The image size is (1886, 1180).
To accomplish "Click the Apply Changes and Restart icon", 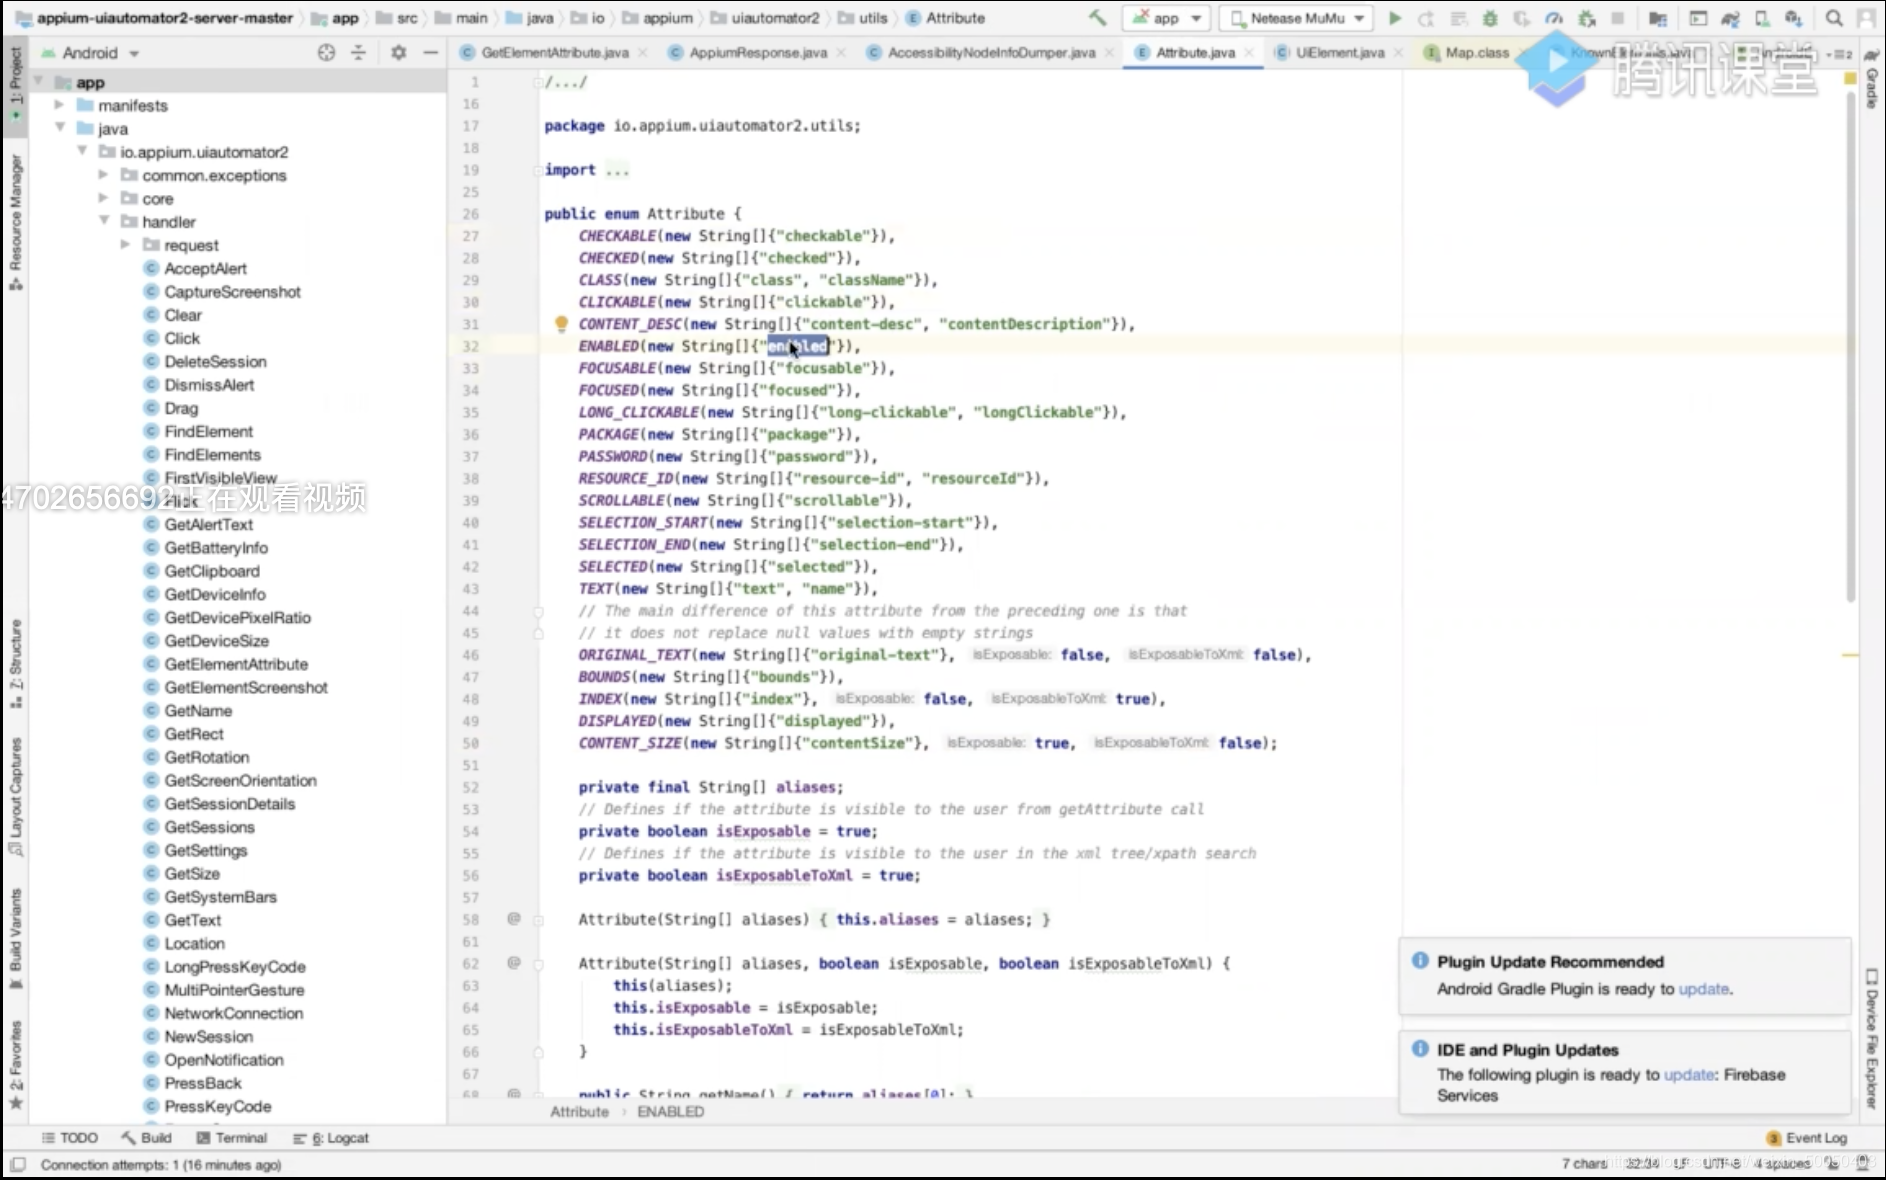I will pyautogui.click(x=1426, y=18).
